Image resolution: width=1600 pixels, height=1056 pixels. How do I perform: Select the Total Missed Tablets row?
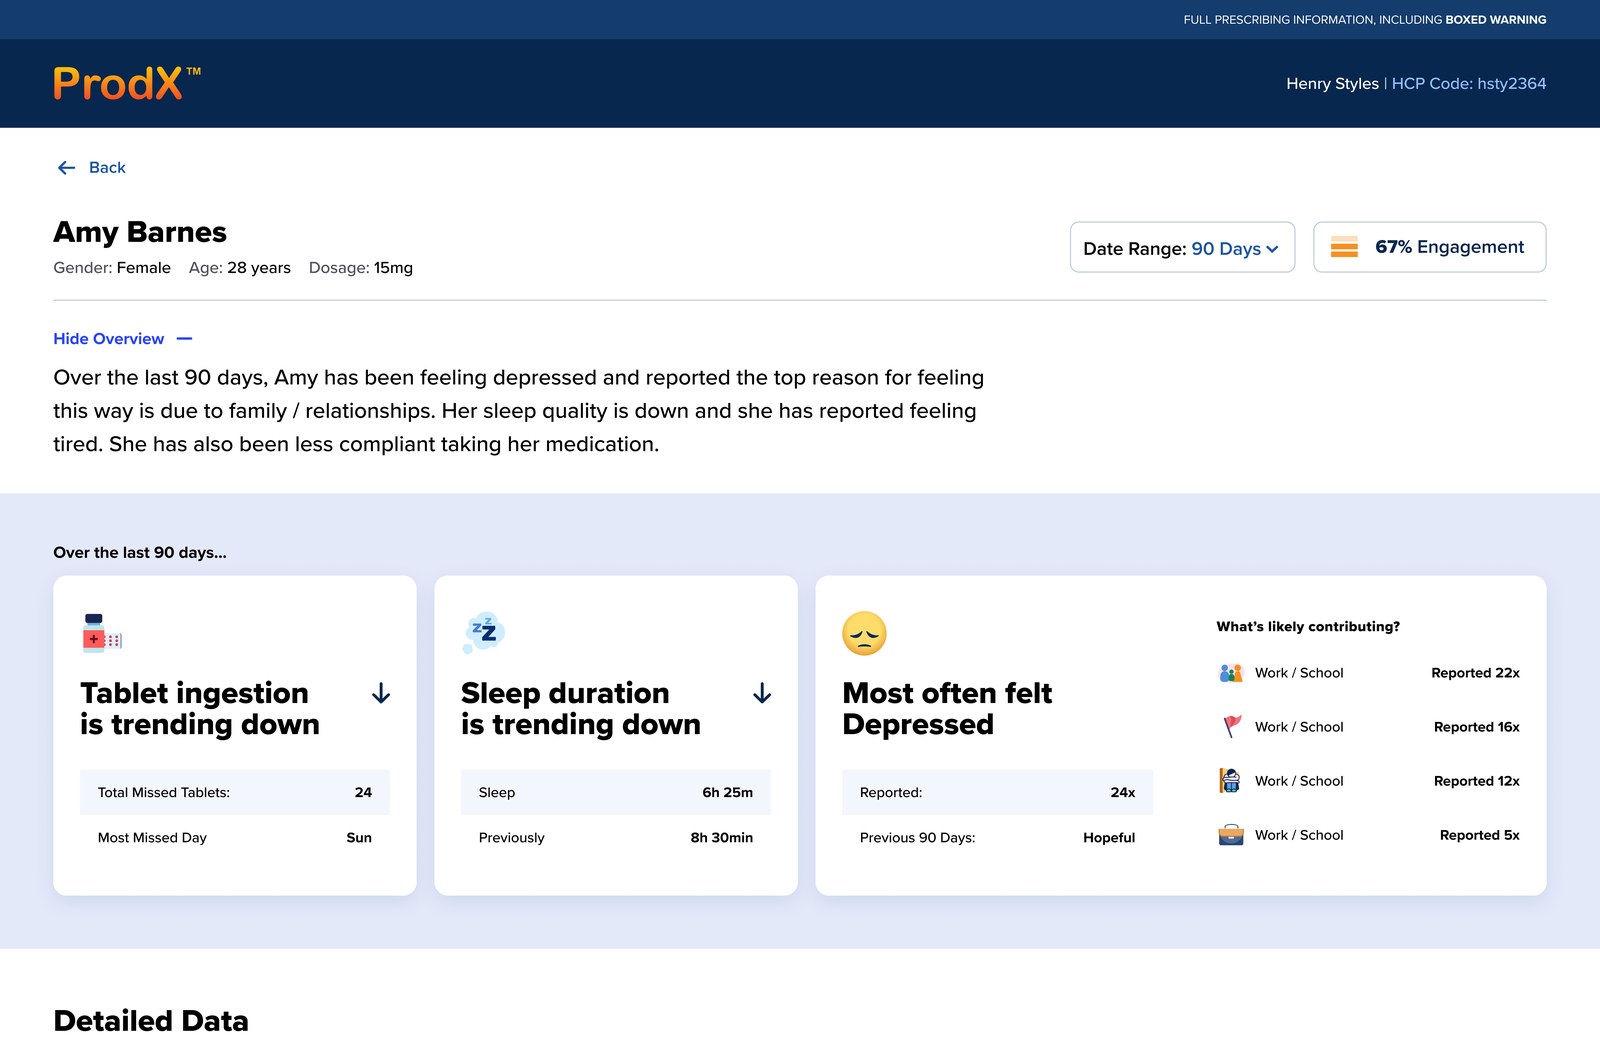point(235,792)
